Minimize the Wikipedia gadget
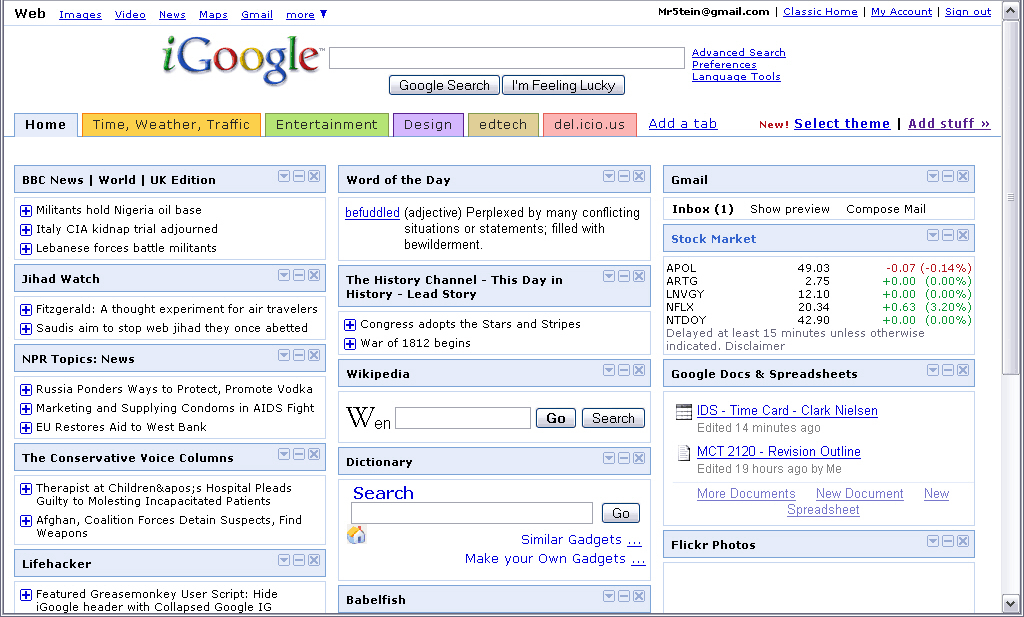1024x617 pixels. coord(624,370)
